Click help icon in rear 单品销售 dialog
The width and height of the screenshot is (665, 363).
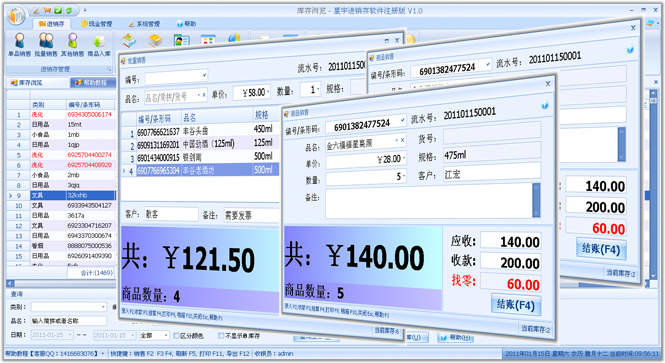[x=630, y=50]
